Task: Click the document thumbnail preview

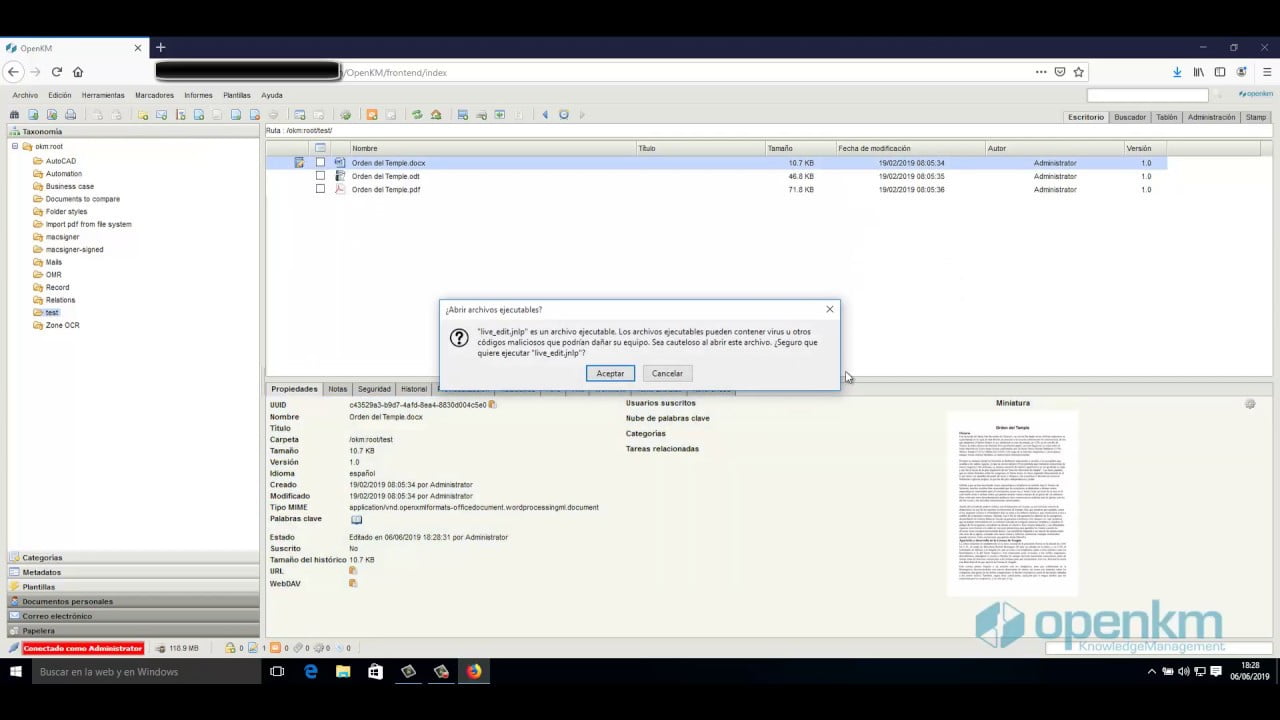Action: (1013, 503)
